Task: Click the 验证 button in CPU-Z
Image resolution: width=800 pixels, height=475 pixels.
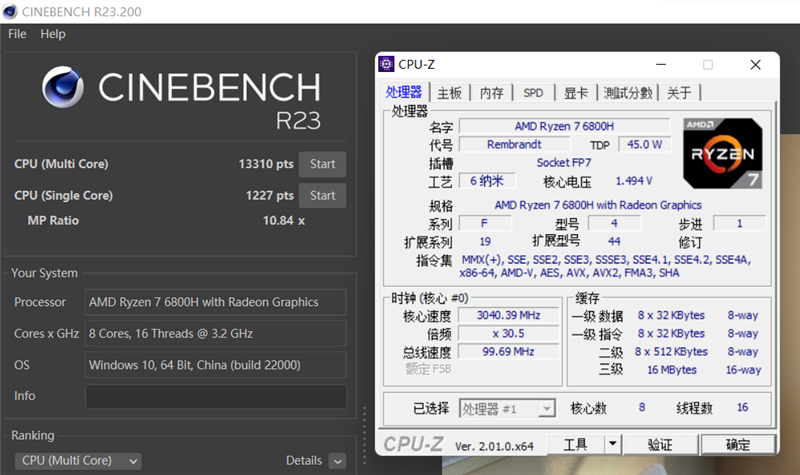Action: 660,445
